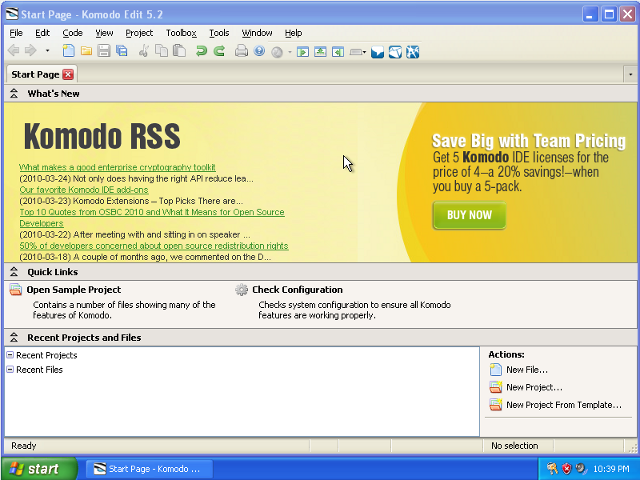Image resolution: width=640 pixels, height=480 pixels.
Task: Click the taskbar clock showing 10:39 PM
Action: [x=611, y=469]
